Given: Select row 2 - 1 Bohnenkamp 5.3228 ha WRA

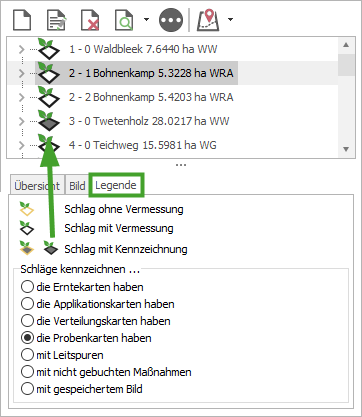Looking at the screenshot, I should tap(151, 73).
